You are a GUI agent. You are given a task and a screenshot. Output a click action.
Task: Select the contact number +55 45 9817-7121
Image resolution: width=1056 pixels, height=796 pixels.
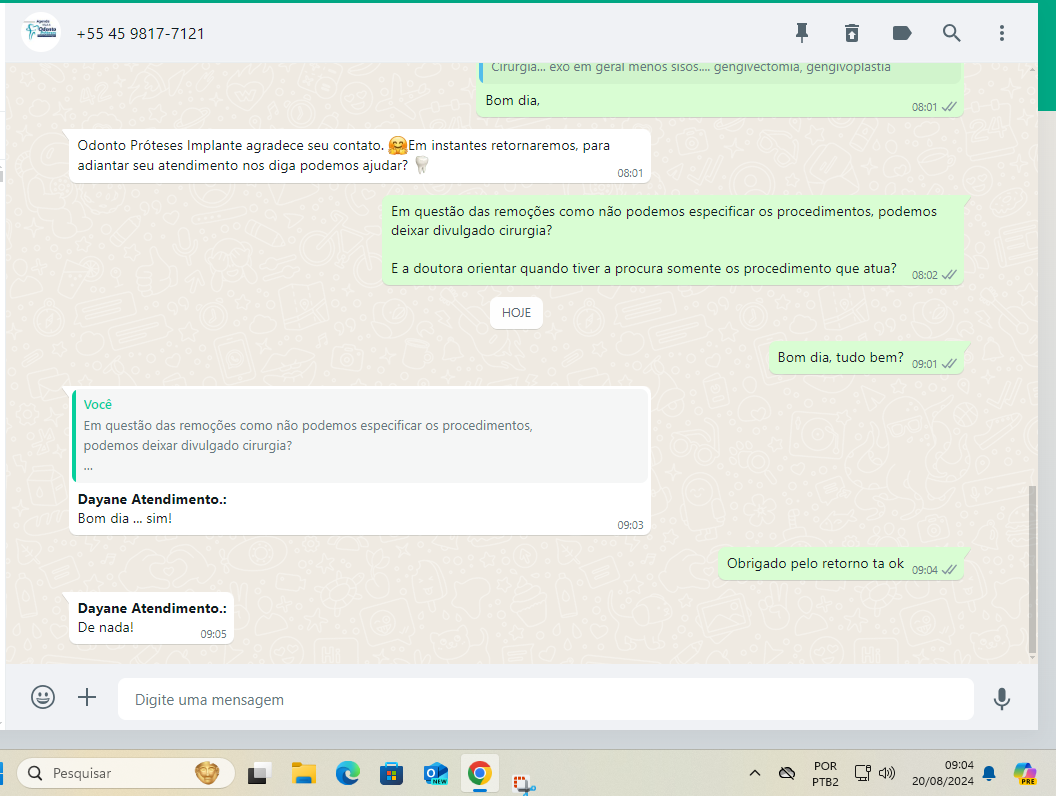point(140,34)
